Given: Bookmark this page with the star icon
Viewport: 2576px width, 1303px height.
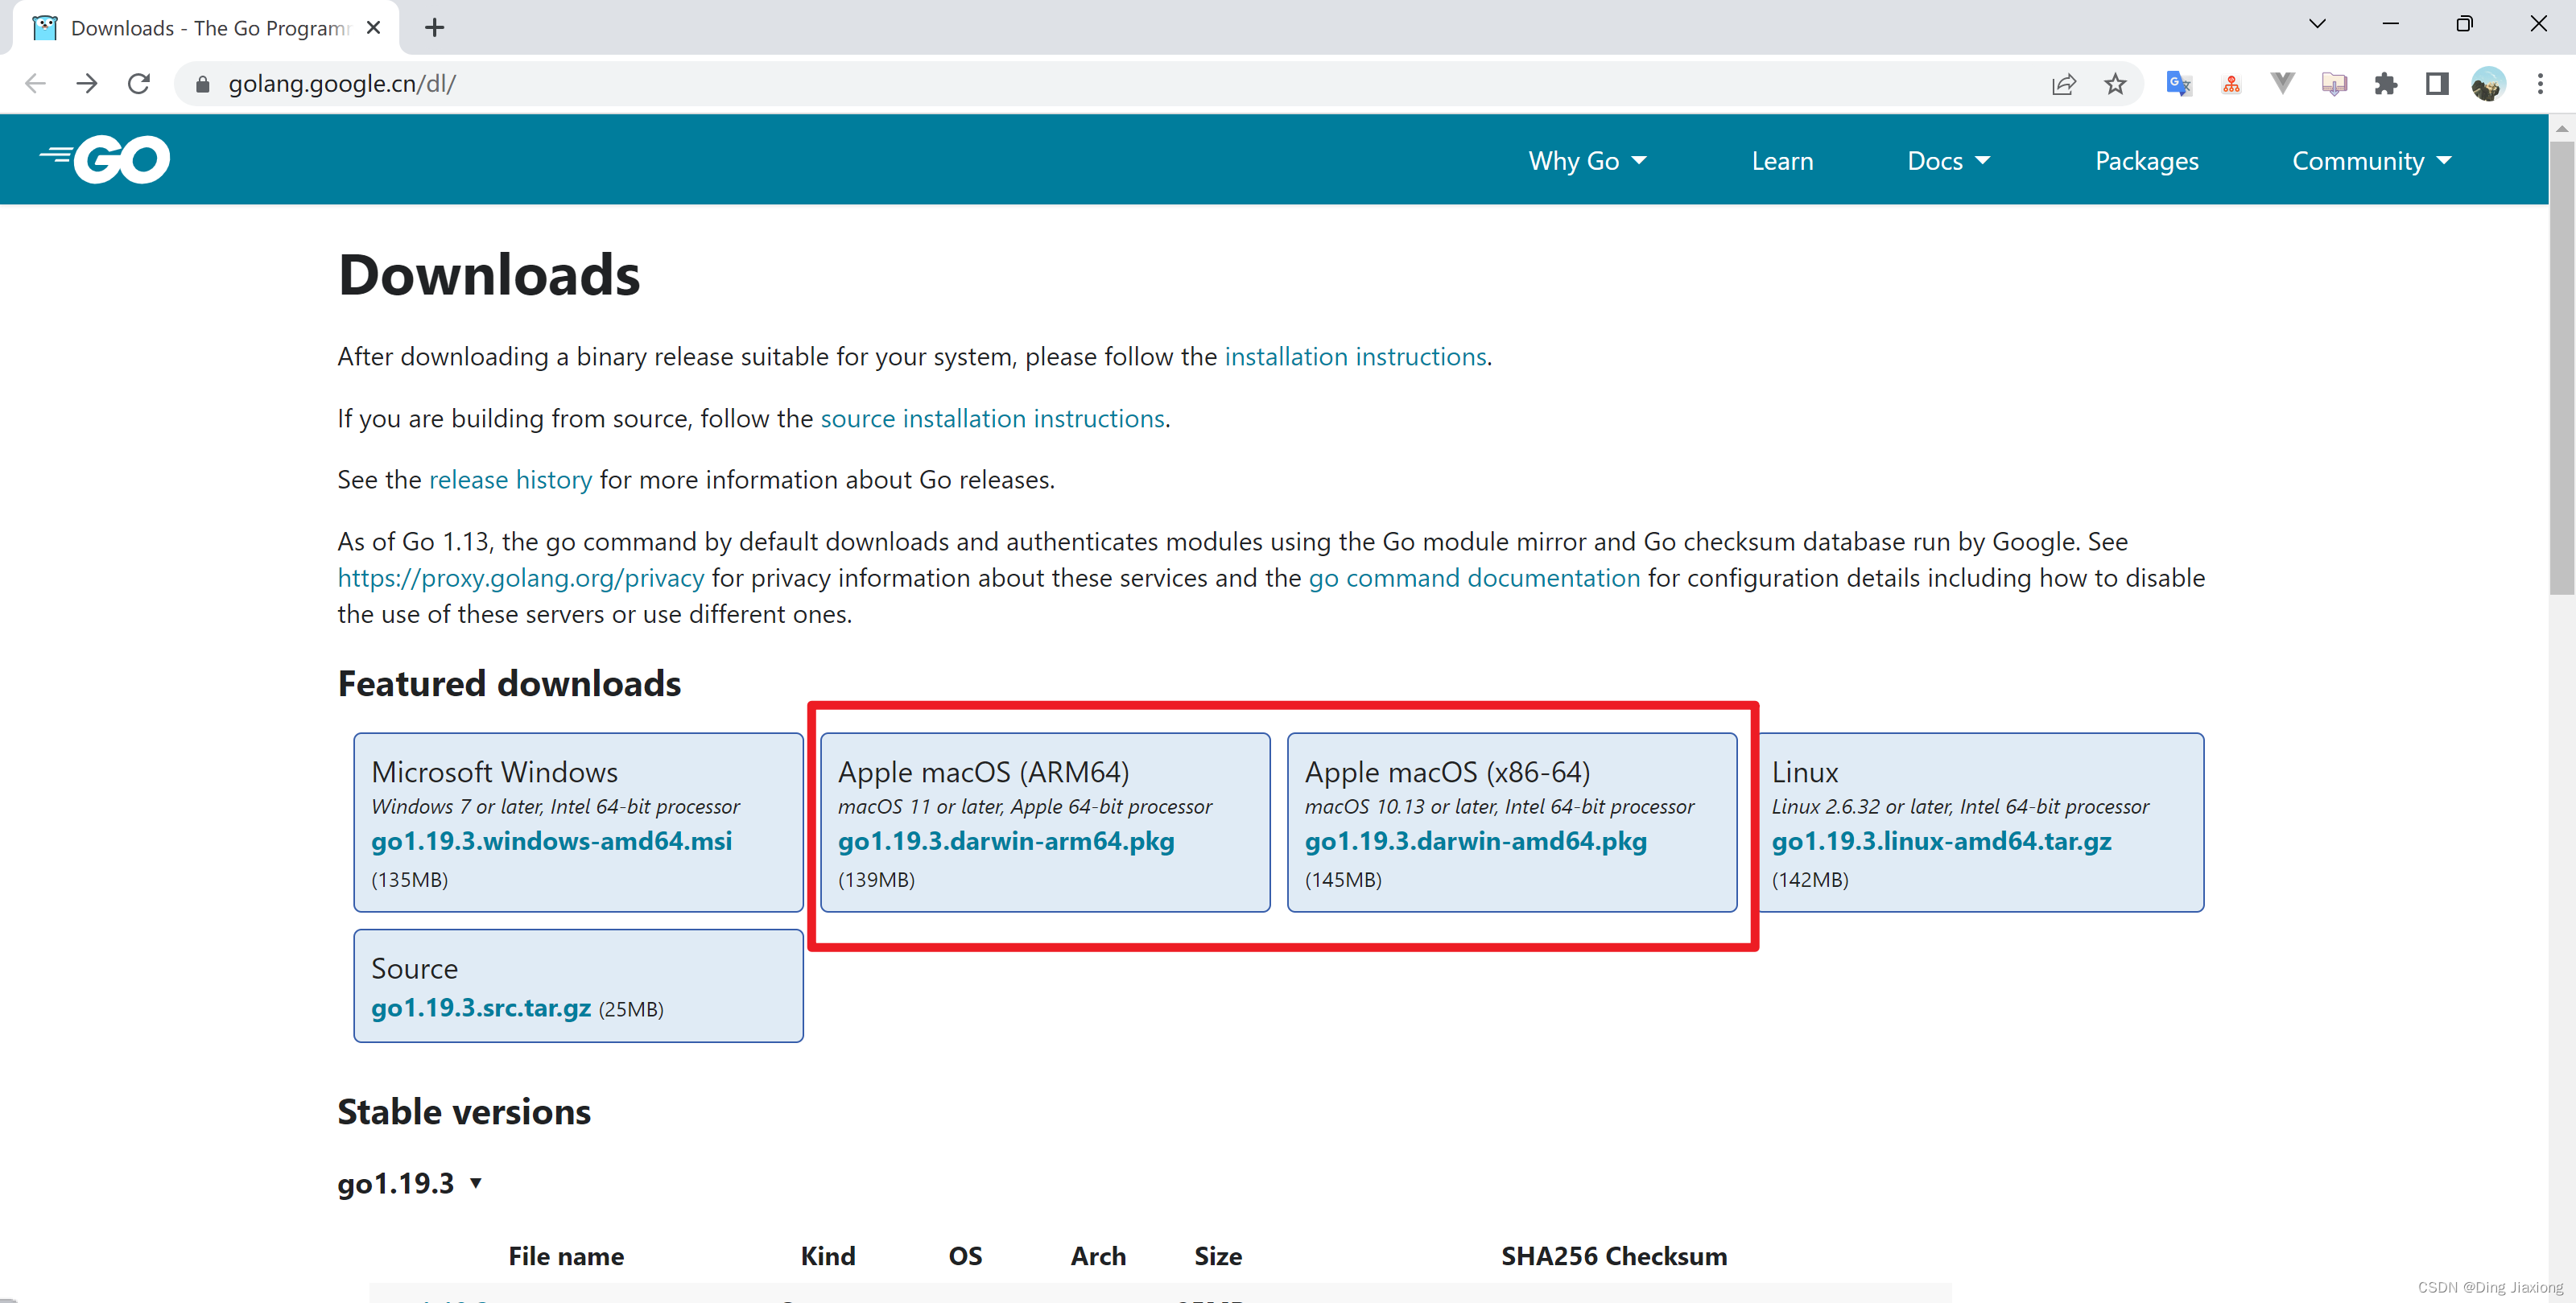Looking at the screenshot, I should tap(2115, 84).
